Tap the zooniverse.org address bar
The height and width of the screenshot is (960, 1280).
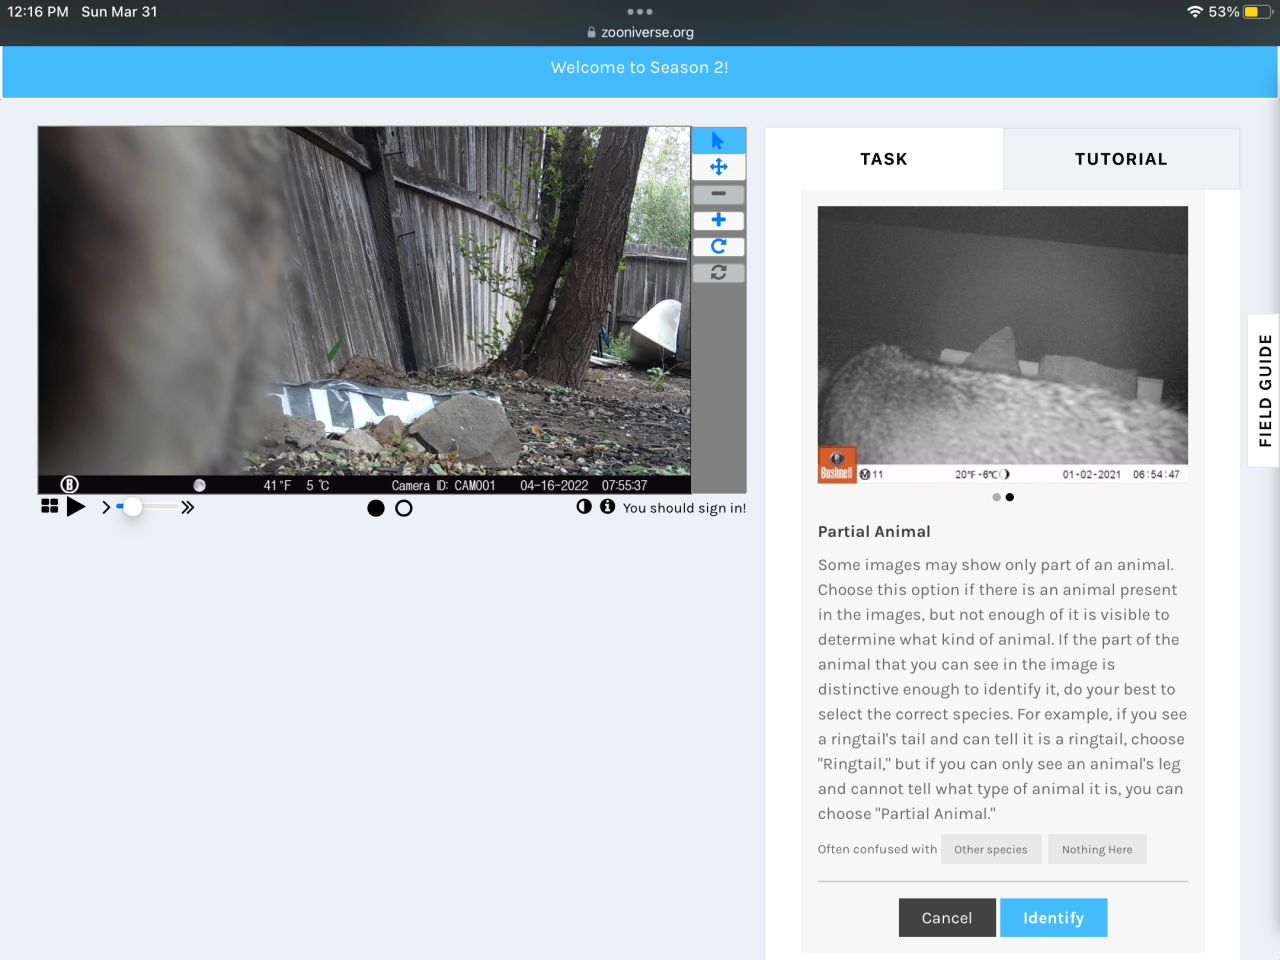tap(640, 32)
